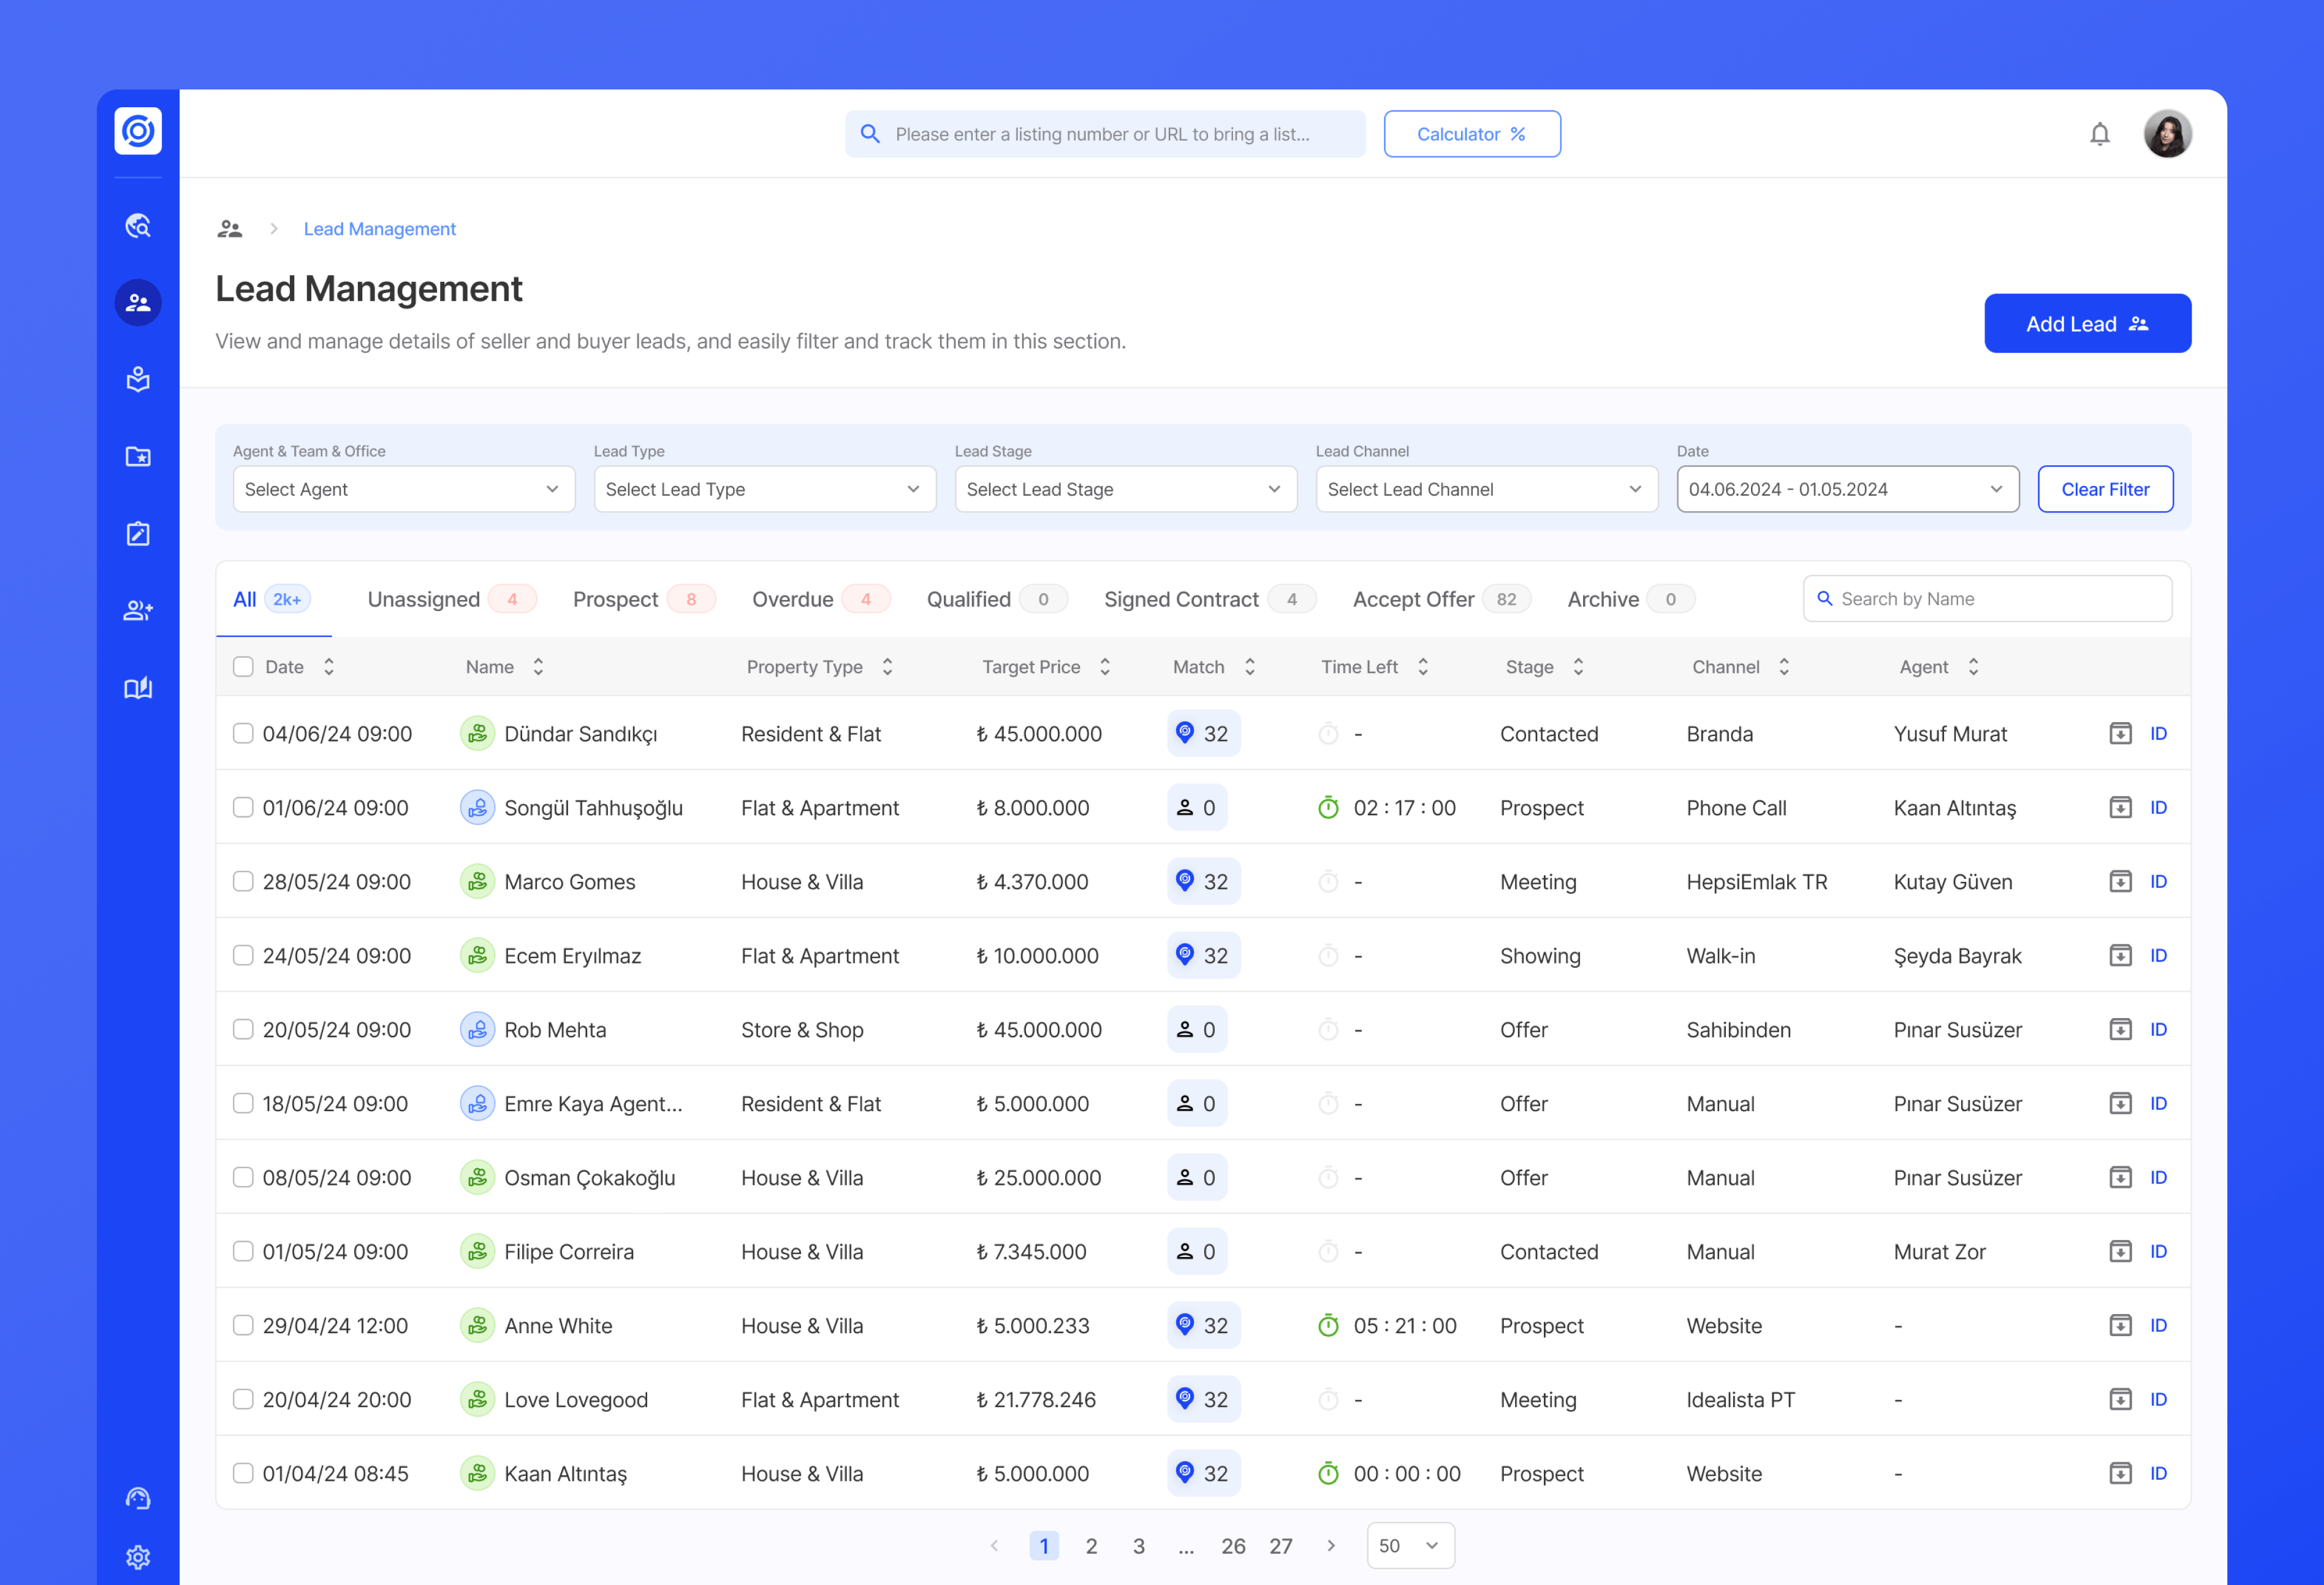2324x1585 pixels.
Task: Switch to the Accept Offer tab
Action: coord(1442,599)
